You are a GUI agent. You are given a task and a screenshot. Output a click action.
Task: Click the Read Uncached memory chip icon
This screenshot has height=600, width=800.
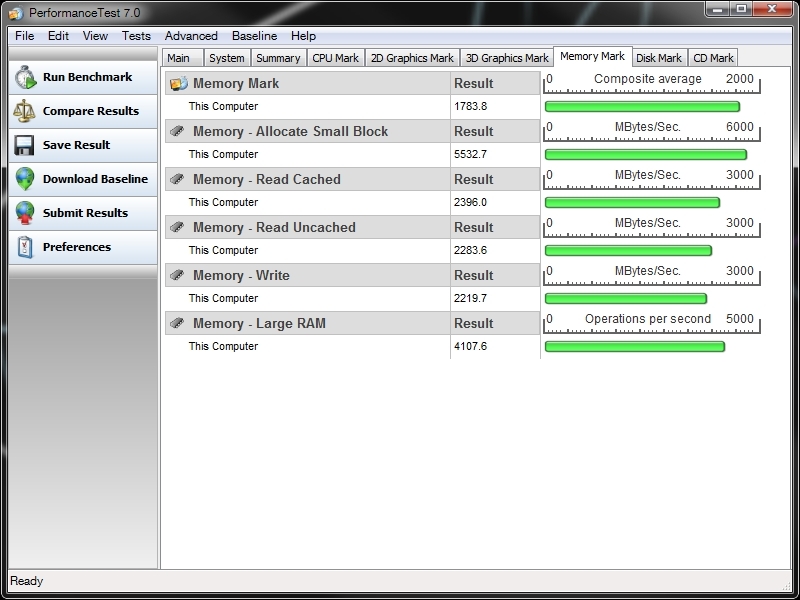point(177,227)
